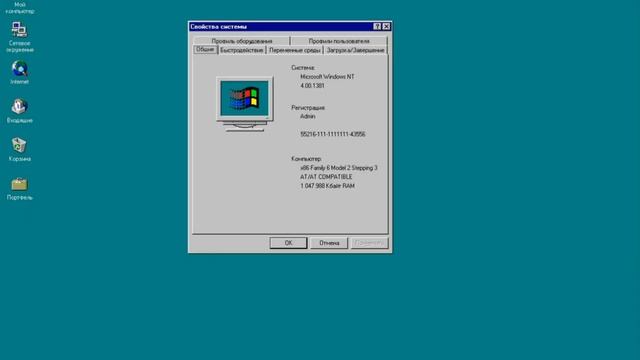Screen dimensions: 640x360
Task: Click the greyed Apply button
Action: pos(369,243)
